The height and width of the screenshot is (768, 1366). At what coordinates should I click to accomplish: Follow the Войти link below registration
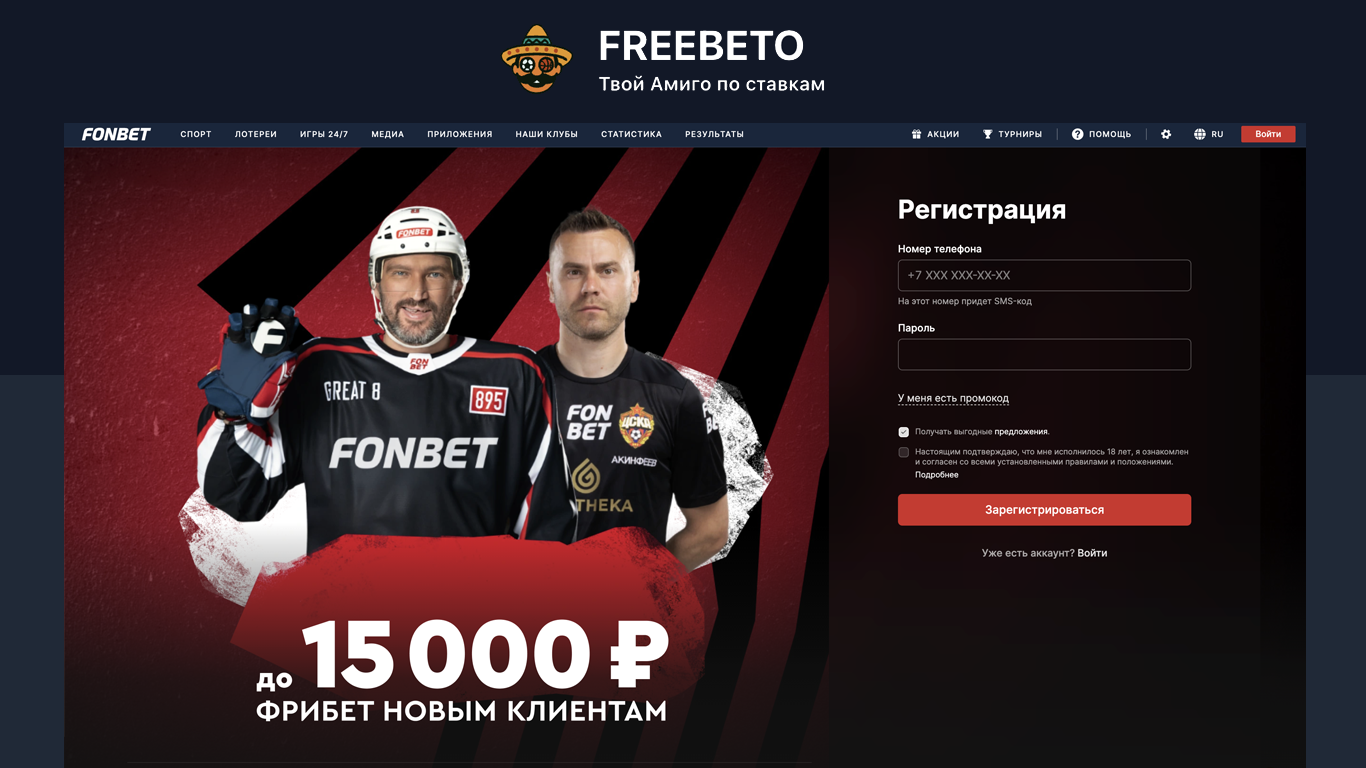point(1092,553)
